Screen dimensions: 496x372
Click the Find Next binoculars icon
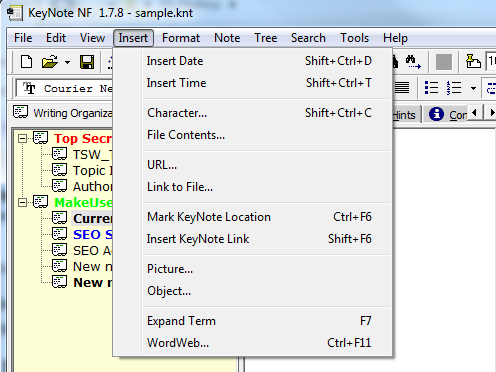pos(413,62)
